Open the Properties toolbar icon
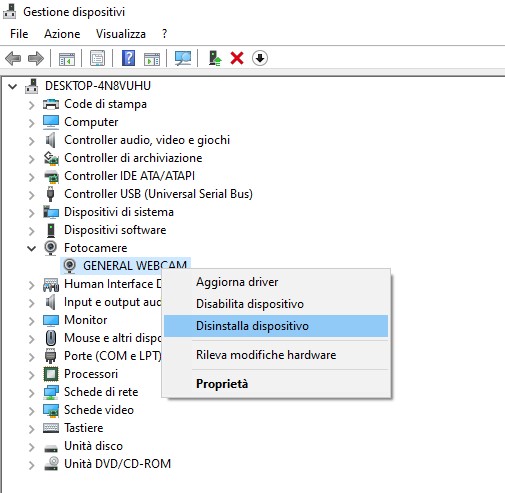The height and width of the screenshot is (493, 505). (97, 59)
